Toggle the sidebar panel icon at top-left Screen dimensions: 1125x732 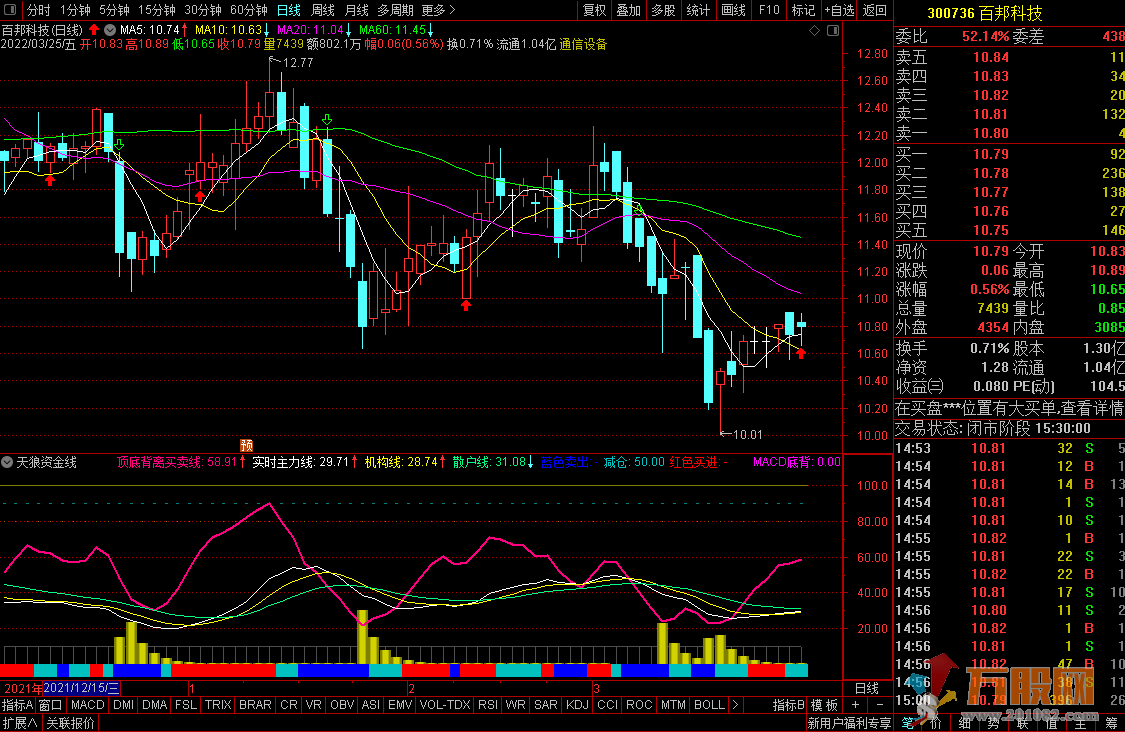(12, 10)
